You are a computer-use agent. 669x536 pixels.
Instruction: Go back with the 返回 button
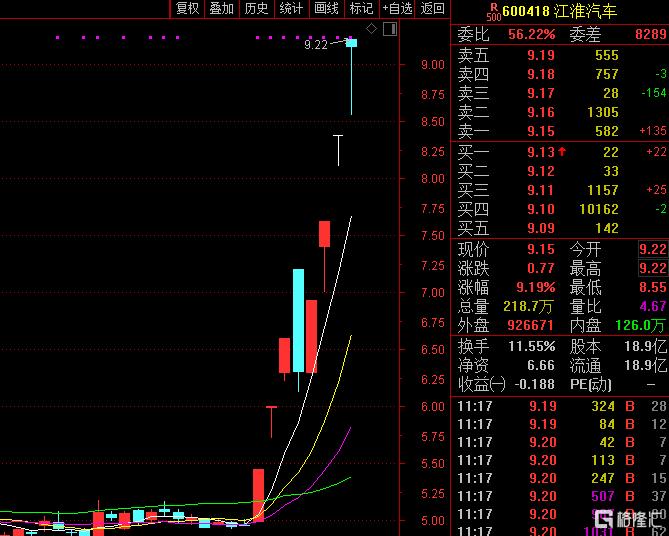(432, 9)
